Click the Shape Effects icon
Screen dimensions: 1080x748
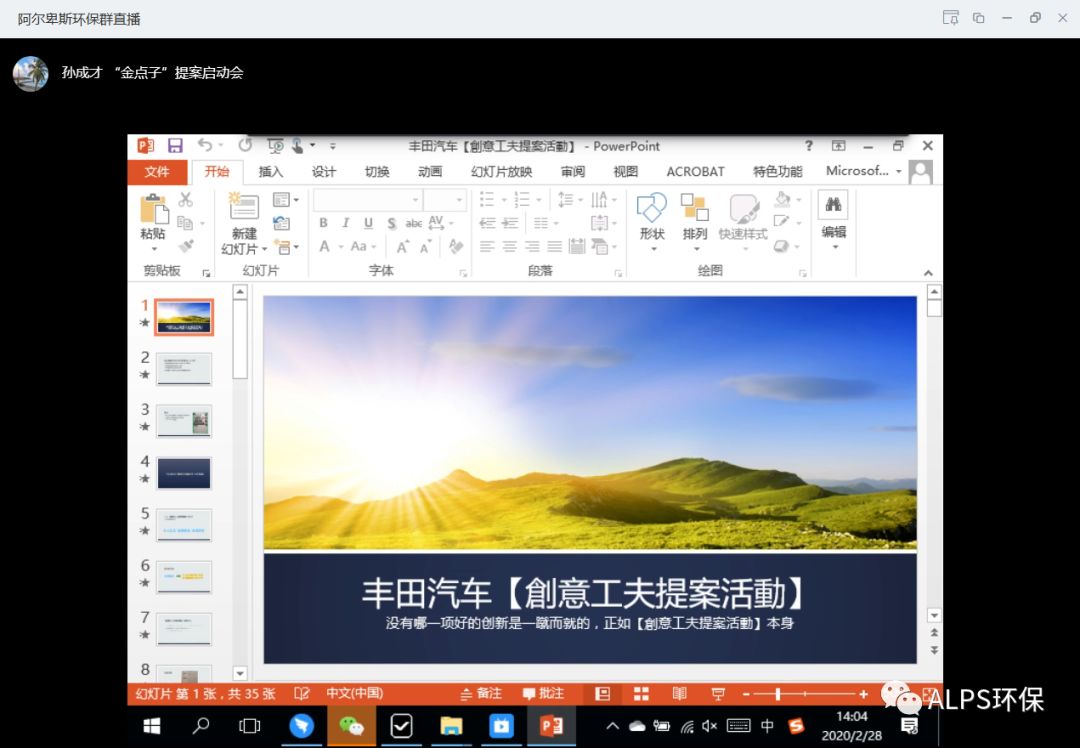[781, 246]
